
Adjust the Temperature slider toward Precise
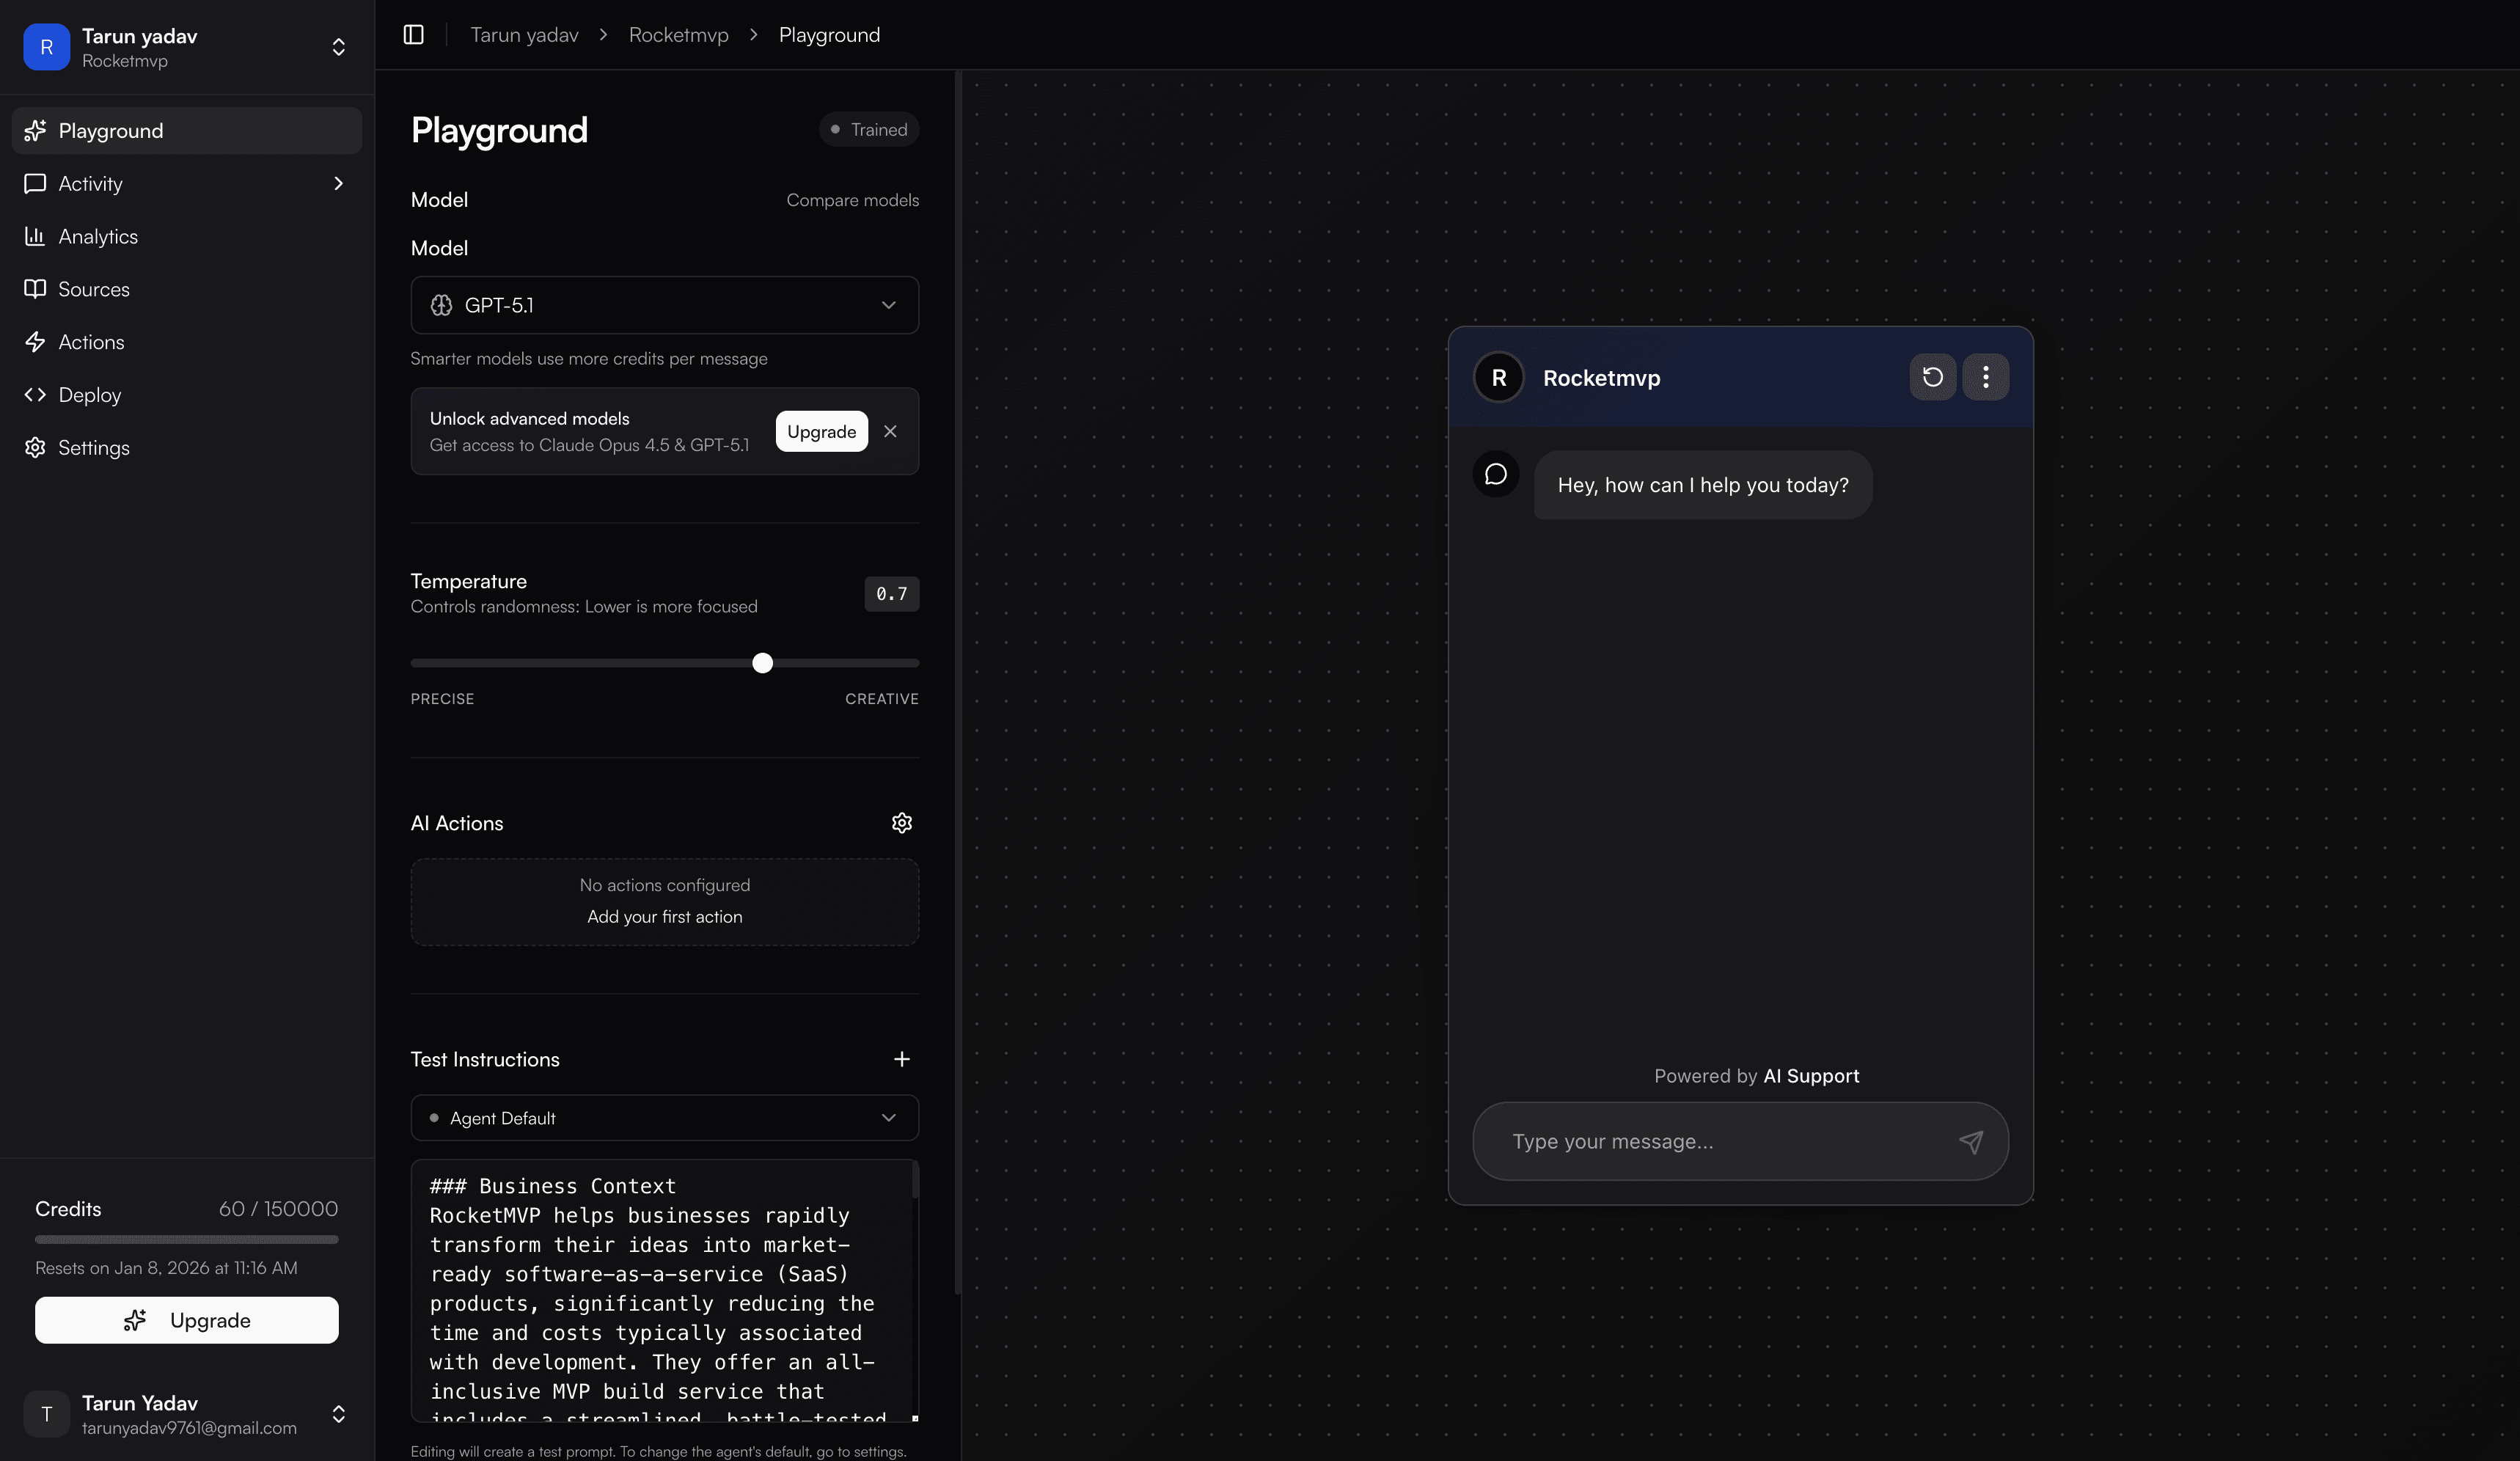click(550, 662)
